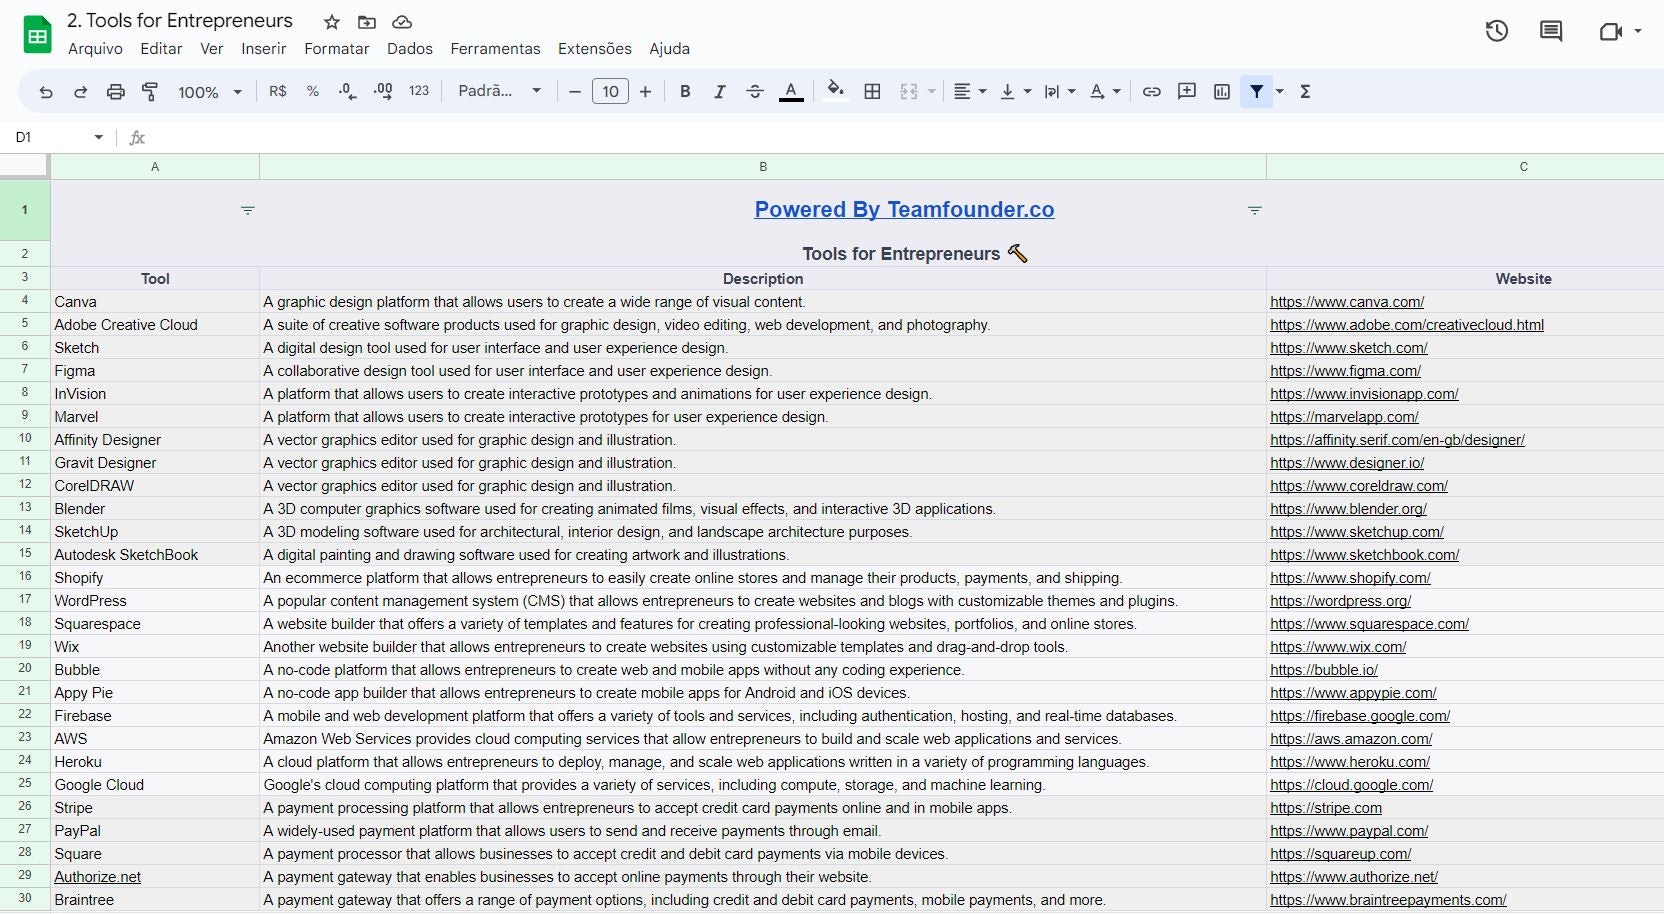Decrease decimal places icon

[347, 91]
